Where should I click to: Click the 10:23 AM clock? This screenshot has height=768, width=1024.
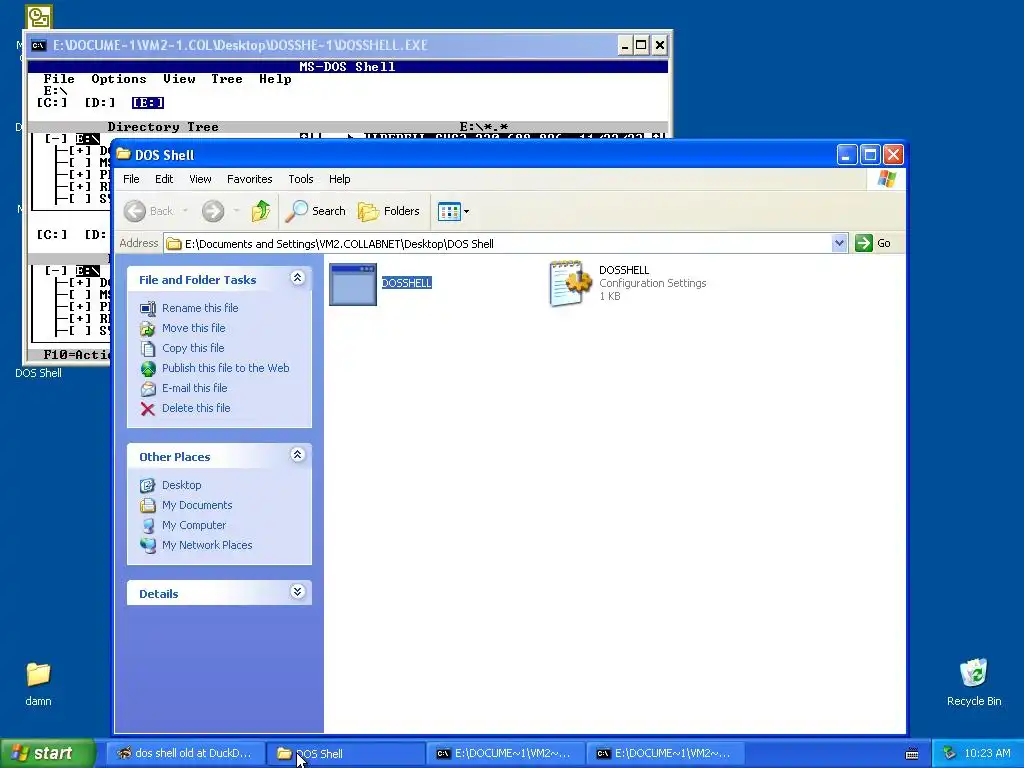tap(987, 753)
